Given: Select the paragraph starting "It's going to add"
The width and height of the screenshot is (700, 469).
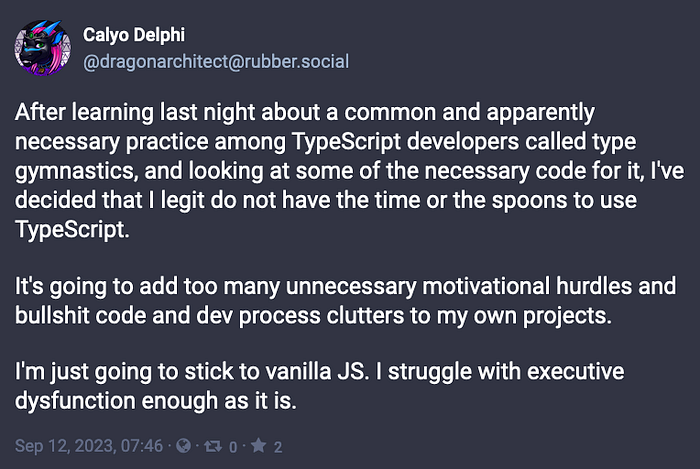Looking at the screenshot, I should [x=345, y=301].
